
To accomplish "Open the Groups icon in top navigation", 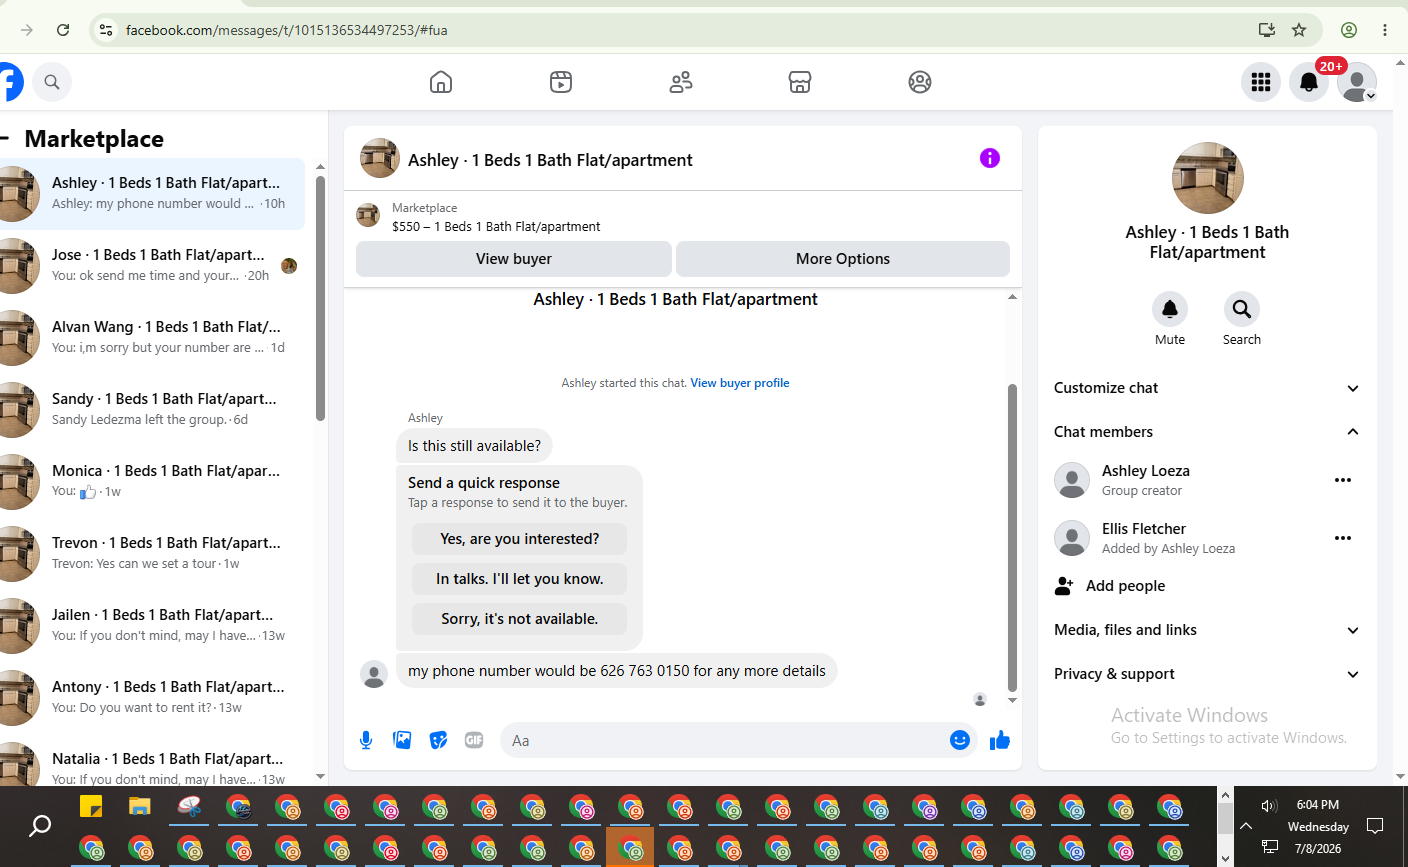I will tap(920, 82).
